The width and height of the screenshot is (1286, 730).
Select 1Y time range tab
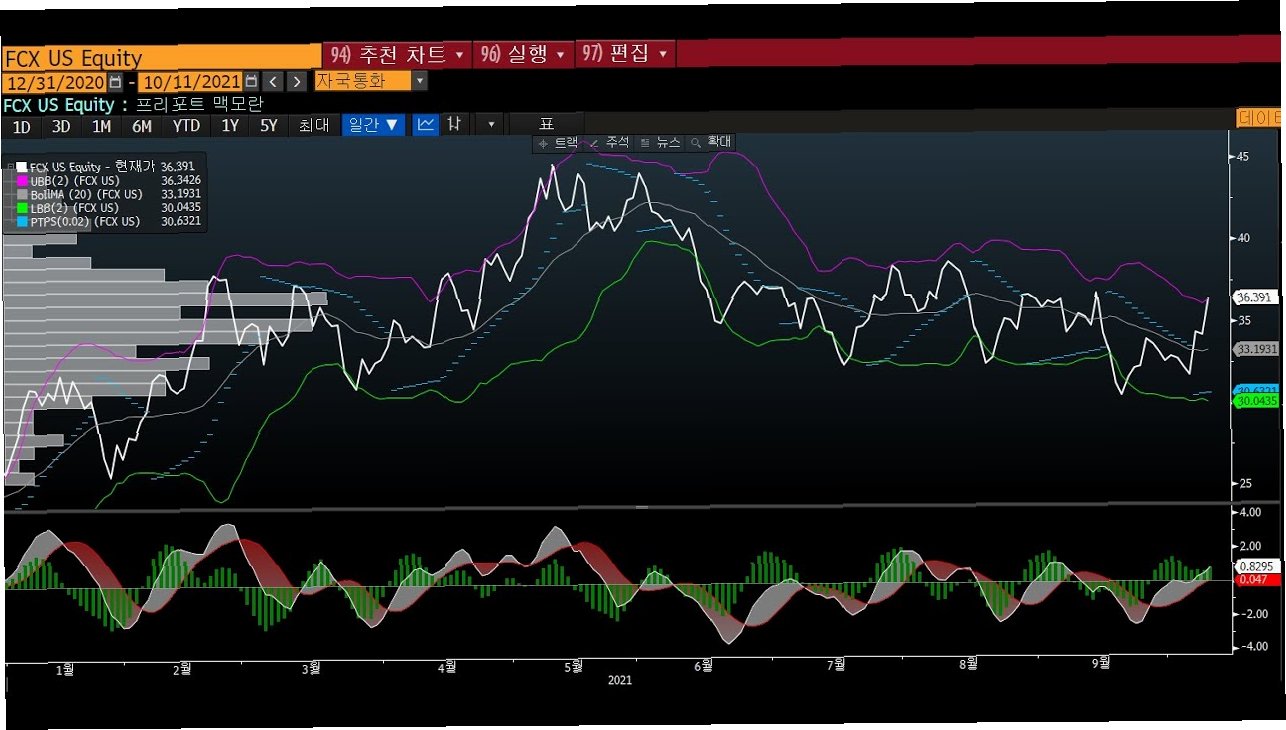click(x=230, y=126)
